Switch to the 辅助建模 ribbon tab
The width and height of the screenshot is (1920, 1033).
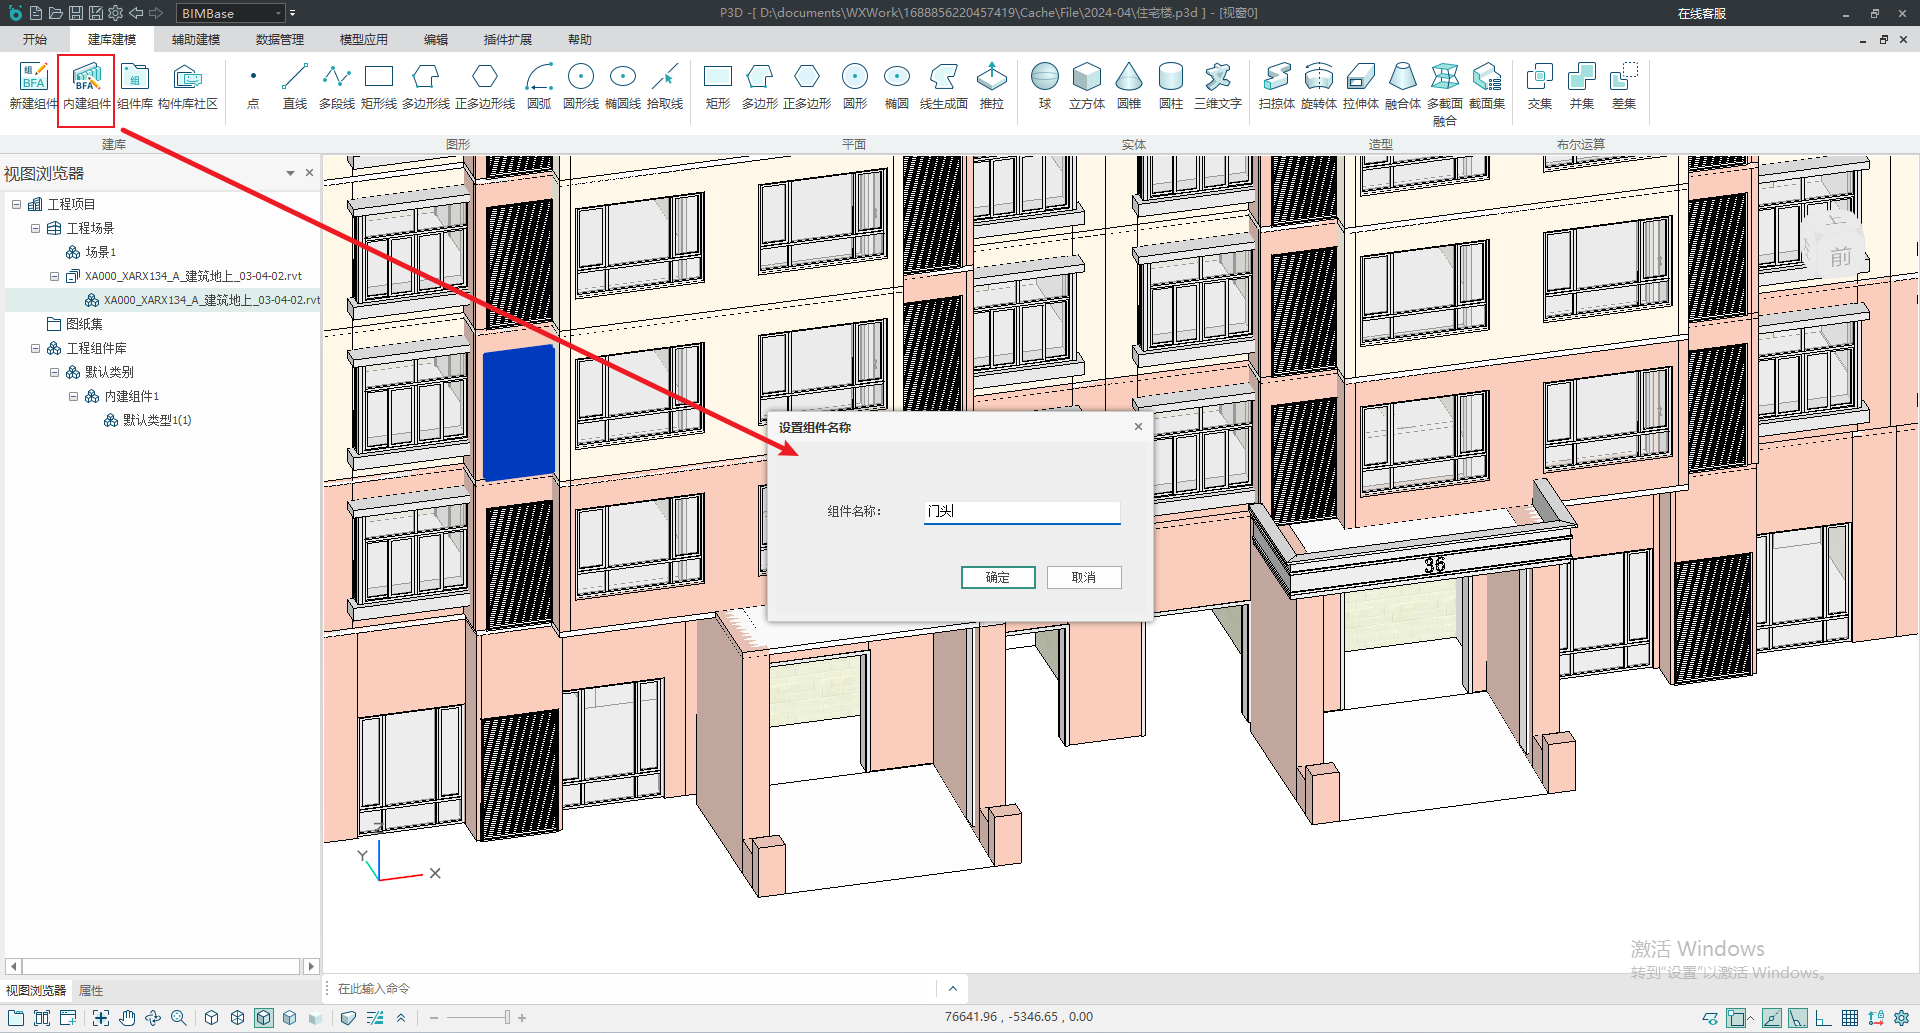[195, 40]
